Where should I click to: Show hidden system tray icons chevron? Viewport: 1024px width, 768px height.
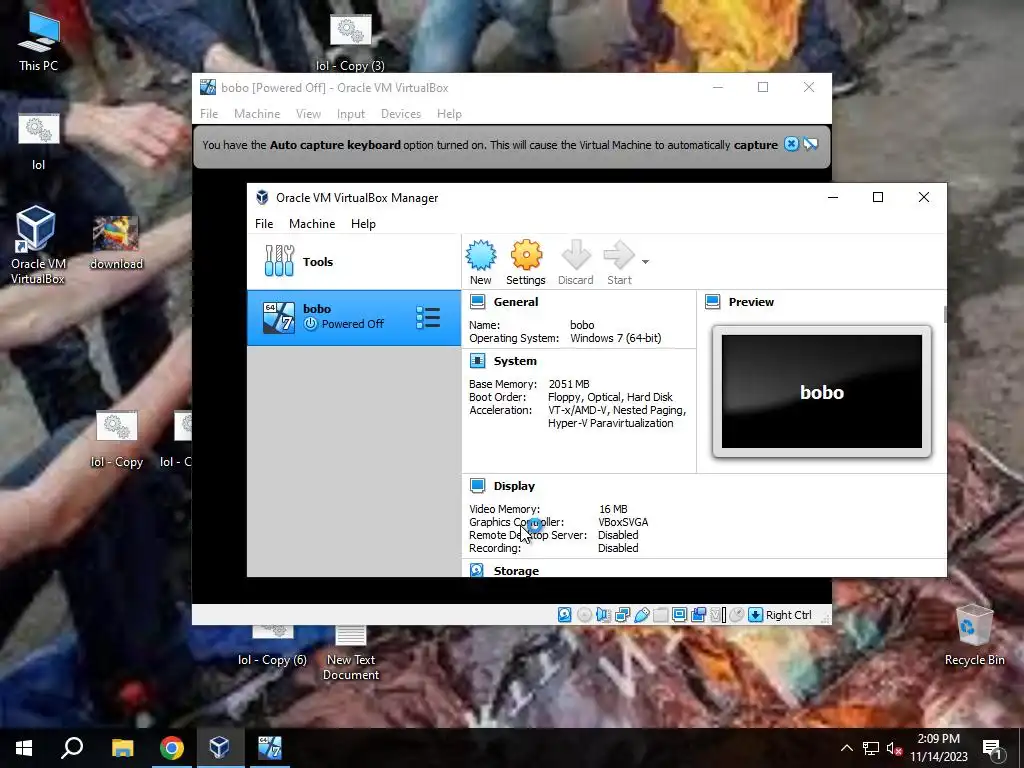coord(846,748)
